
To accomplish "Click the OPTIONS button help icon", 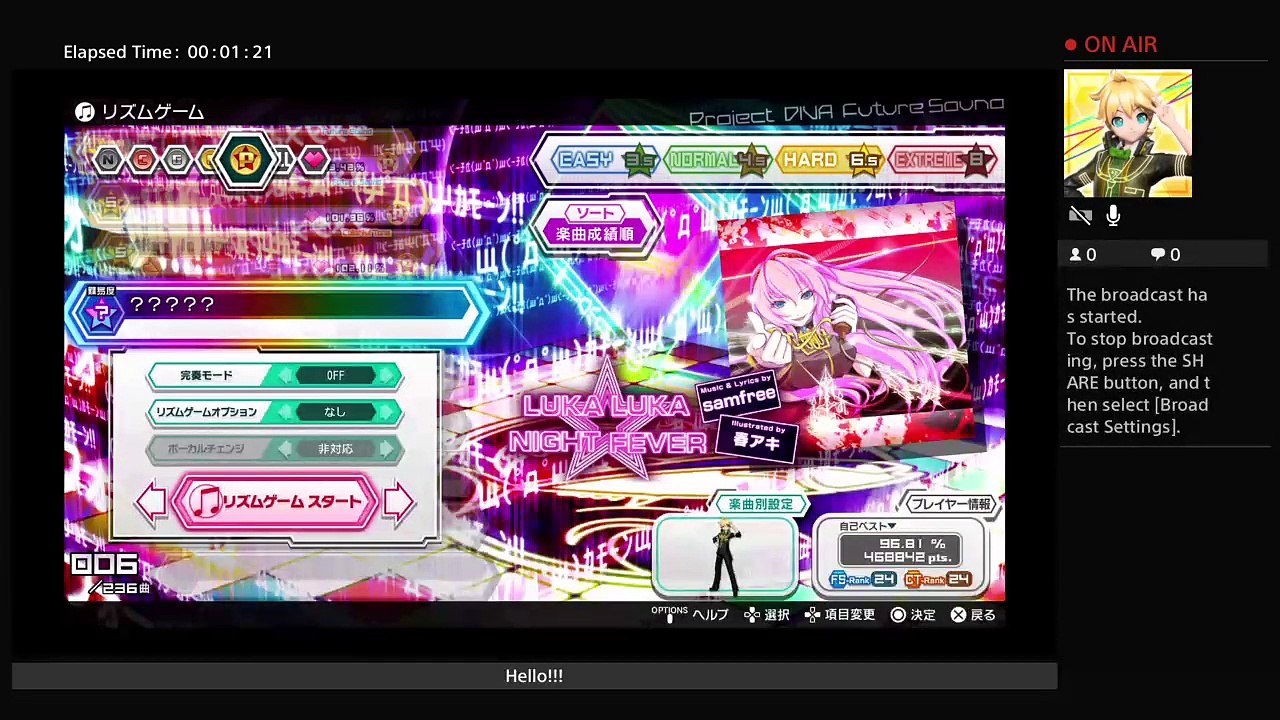I will tap(669, 614).
